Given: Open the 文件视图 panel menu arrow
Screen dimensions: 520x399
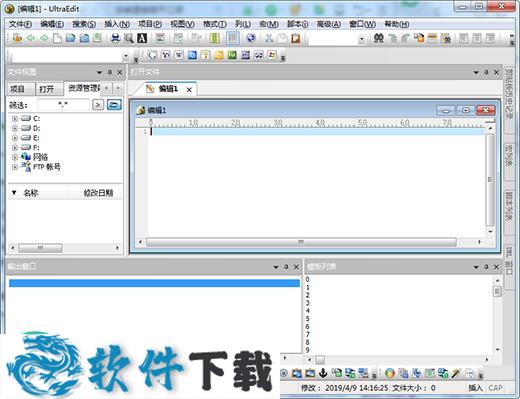Looking at the screenshot, I should 99,72.
